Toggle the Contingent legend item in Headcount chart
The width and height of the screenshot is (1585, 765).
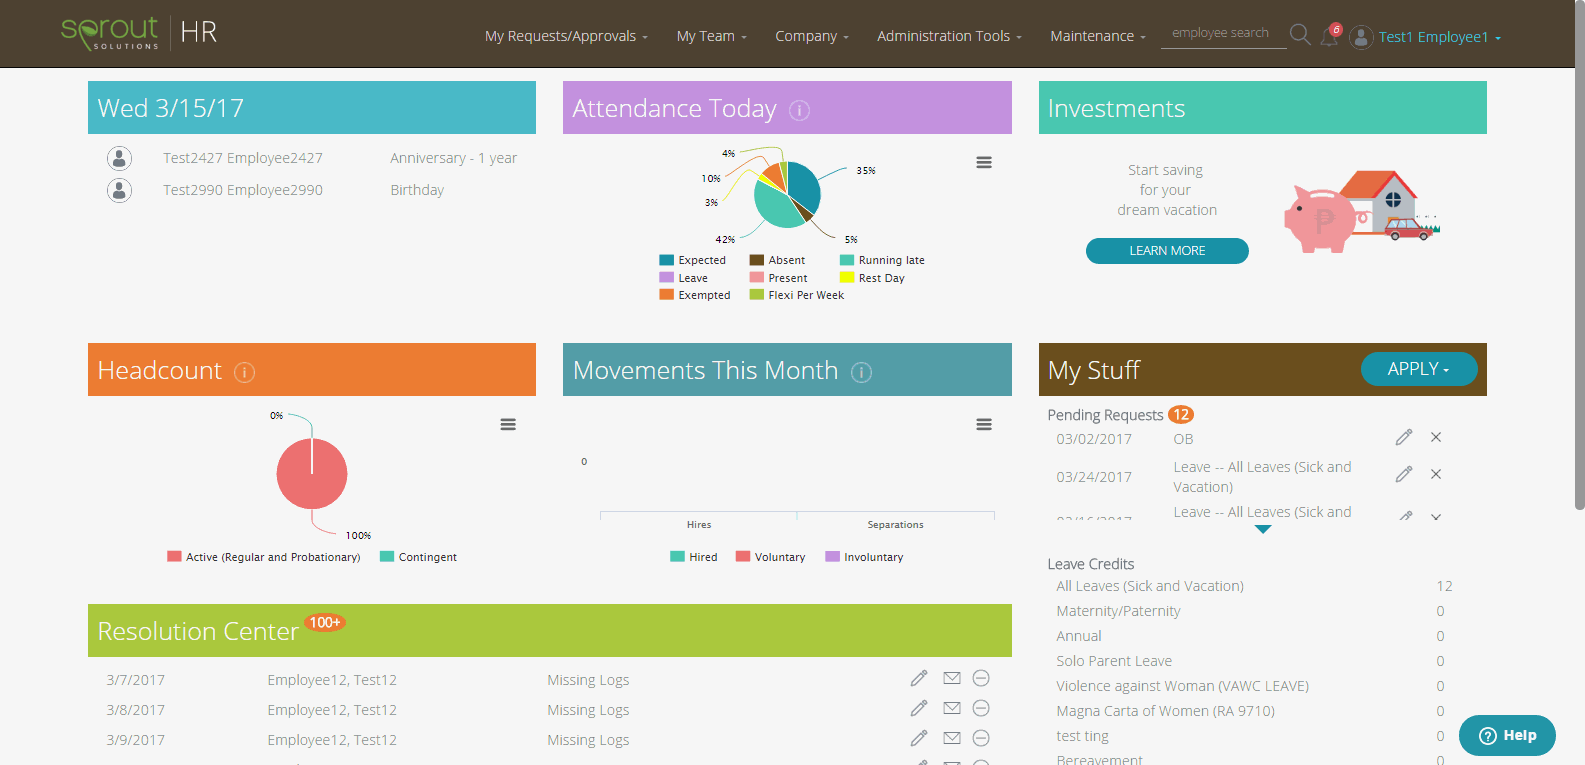pos(418,557)
